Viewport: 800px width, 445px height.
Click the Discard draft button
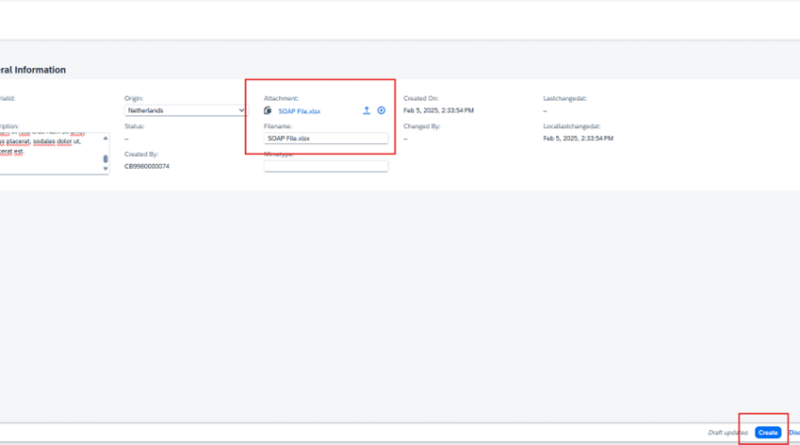[793, 432]
